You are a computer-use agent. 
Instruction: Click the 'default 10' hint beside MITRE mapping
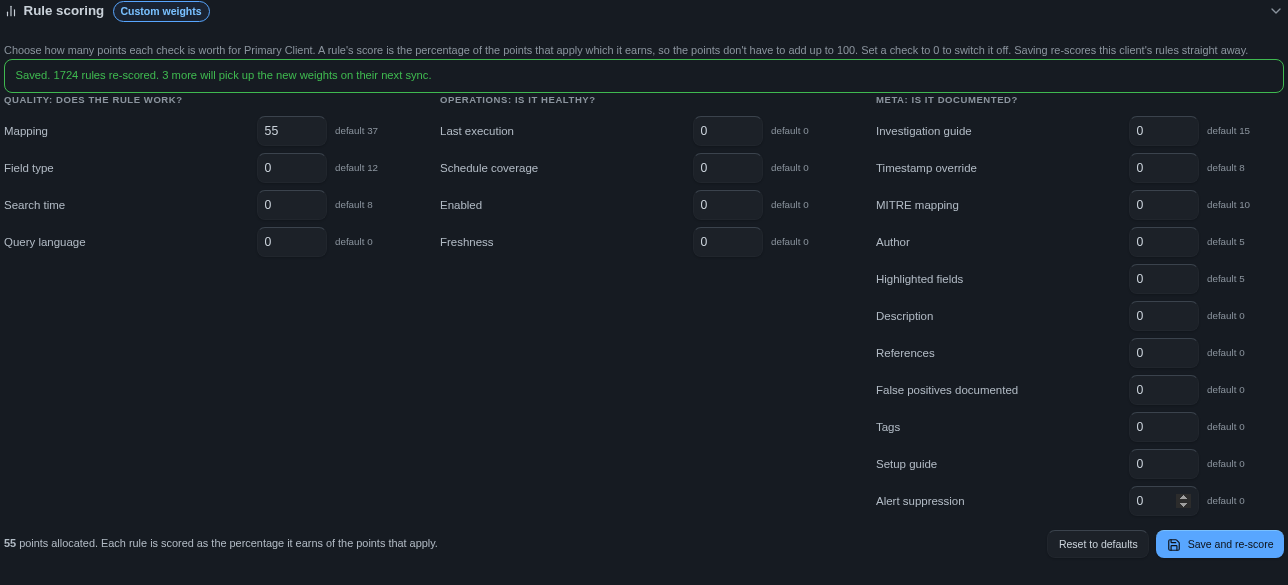(x=1228, y=205)
